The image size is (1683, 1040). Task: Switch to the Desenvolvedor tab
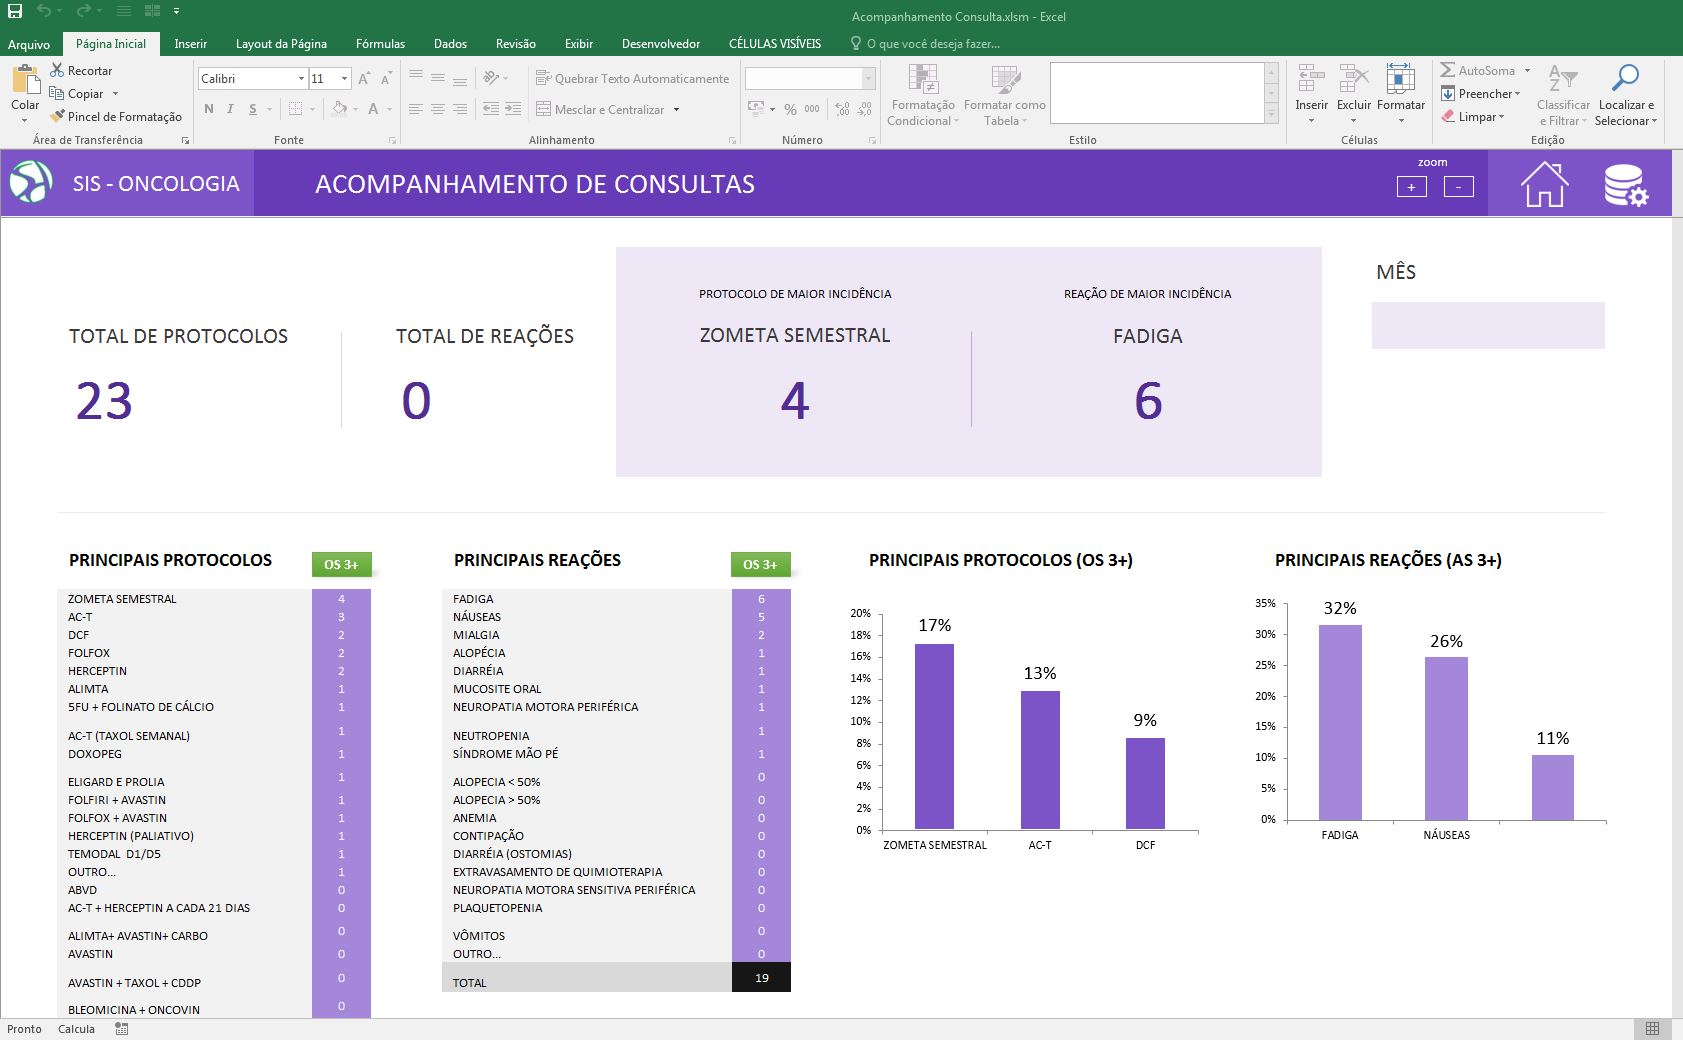[661, 44]
